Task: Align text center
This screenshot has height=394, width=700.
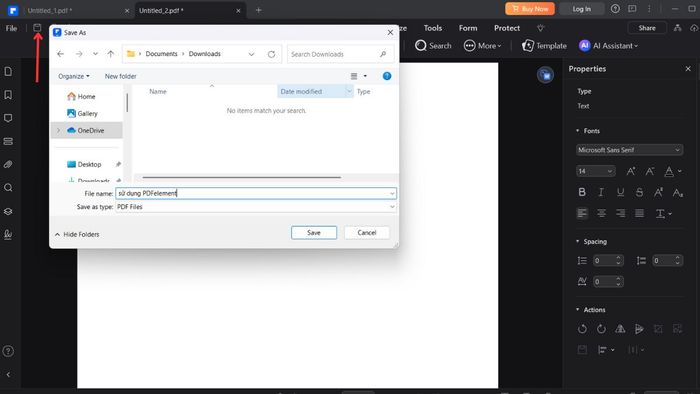Action: click(601, 213)
